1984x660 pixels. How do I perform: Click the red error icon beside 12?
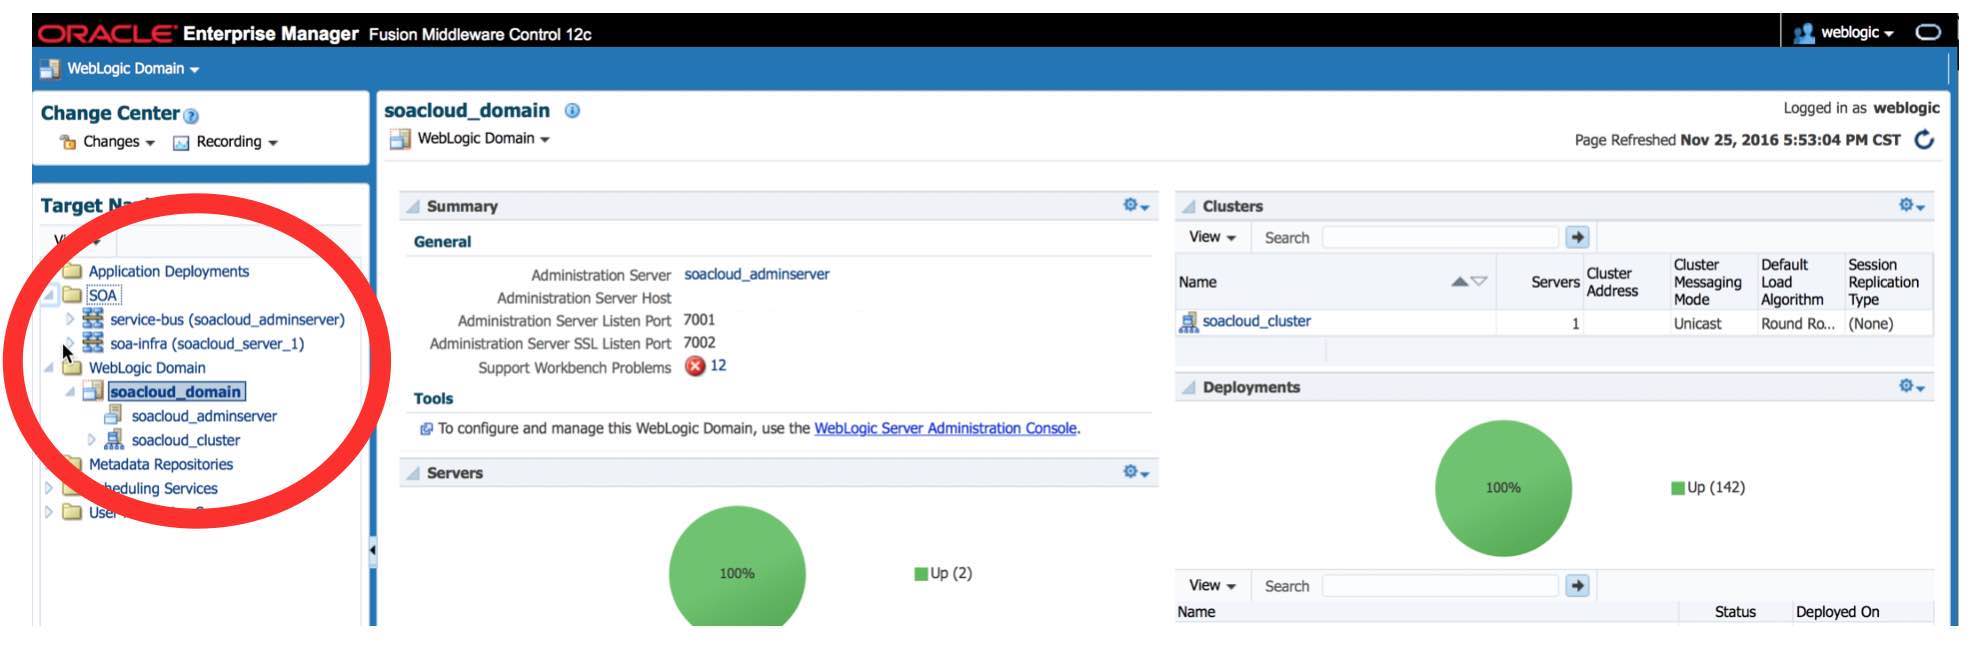695,367
